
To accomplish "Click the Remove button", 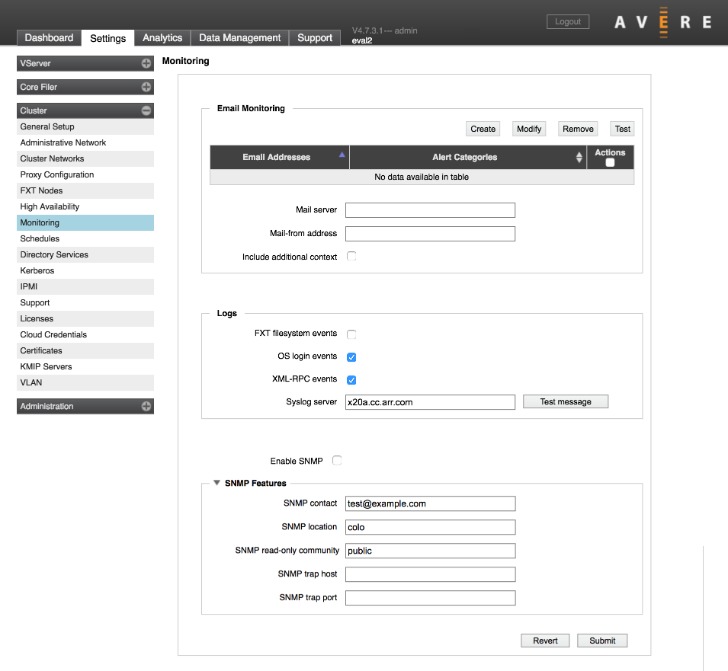I will click(578, 129).
